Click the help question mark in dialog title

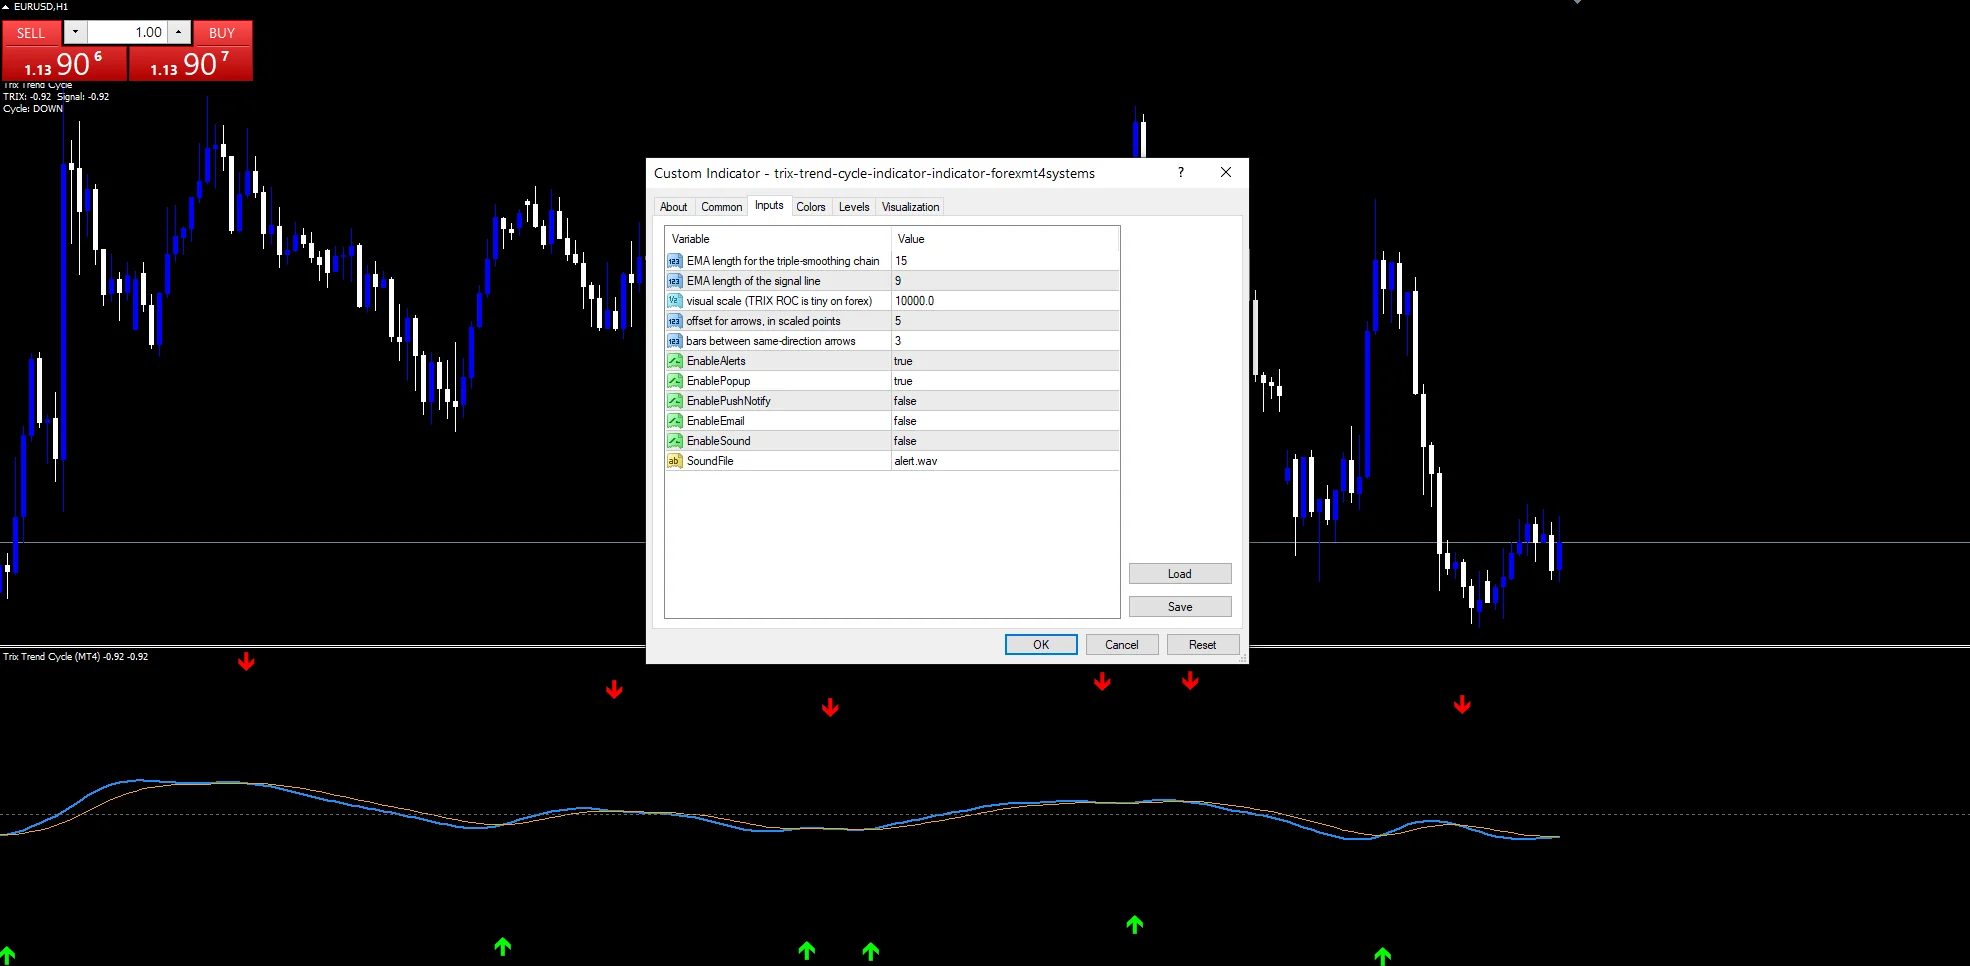coord(1181,172)
